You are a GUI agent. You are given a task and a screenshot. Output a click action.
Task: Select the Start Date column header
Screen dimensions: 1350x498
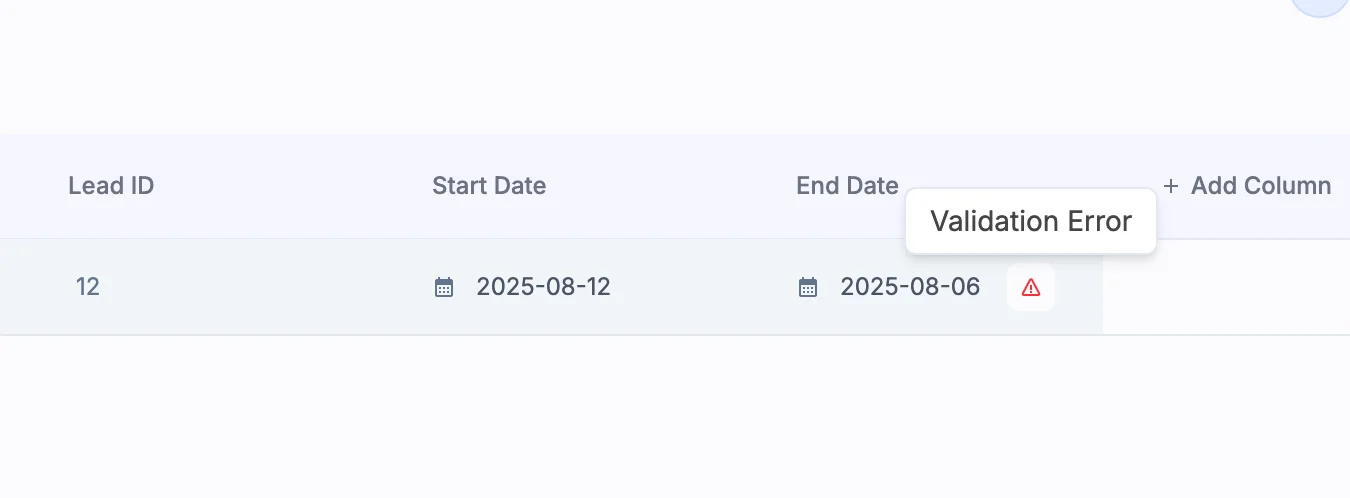tap(489, 186)
